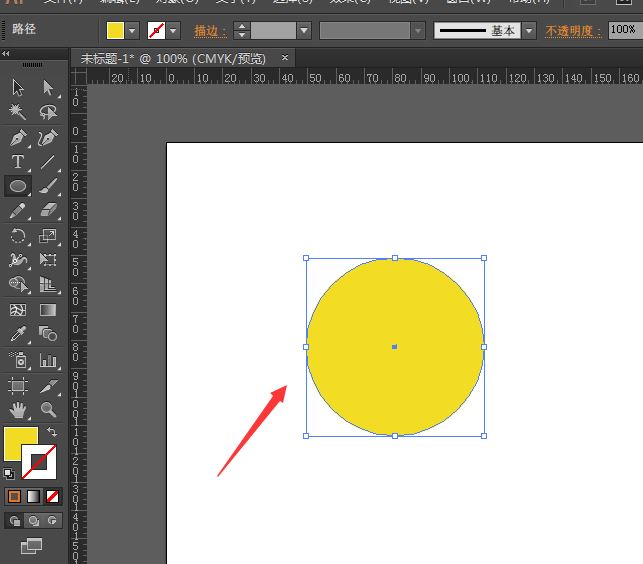Open the 基本 brush definition dropdown
Image resolution: width=643 pixels, height=564 pixels.
529,31
